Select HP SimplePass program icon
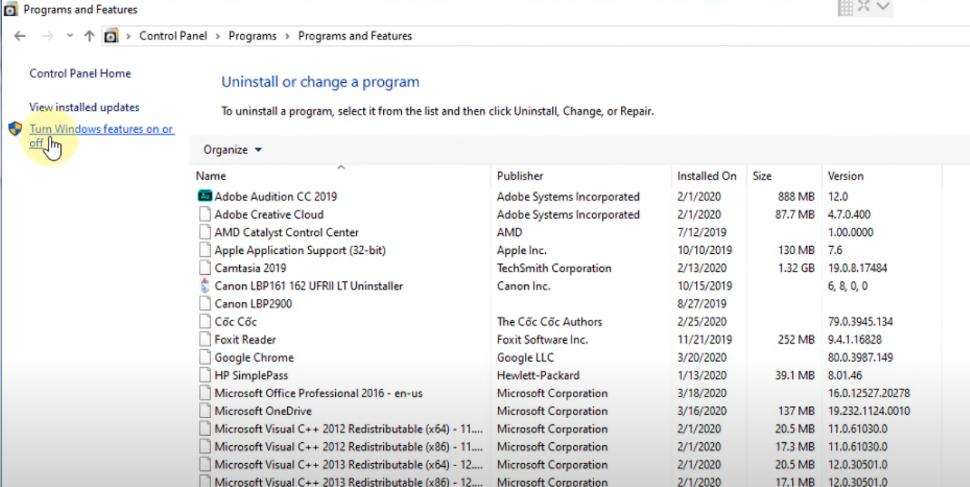The image size is (970, 487). click(x=205, y=376)
